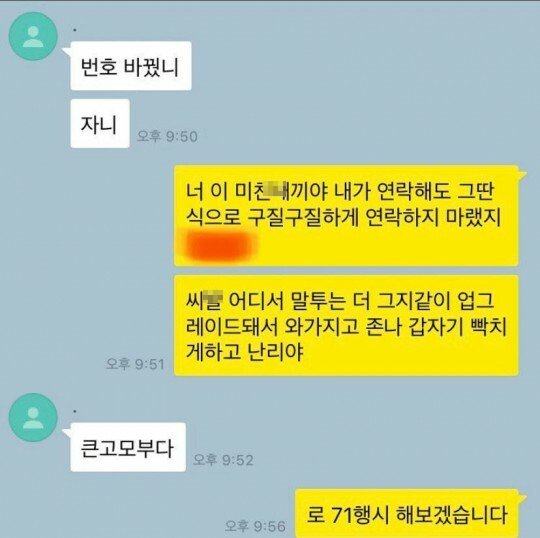
Task: Click the blurred word after '미친'
Action: click(x=278, y=192)
